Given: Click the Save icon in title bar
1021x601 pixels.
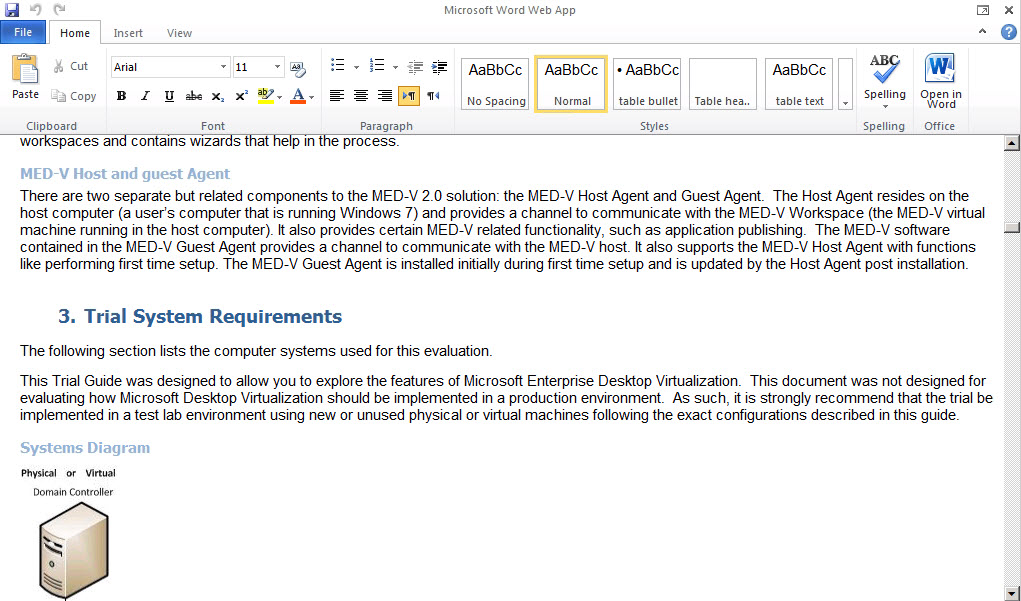Looking at the screenshot, I should click(x=12, y=10).
